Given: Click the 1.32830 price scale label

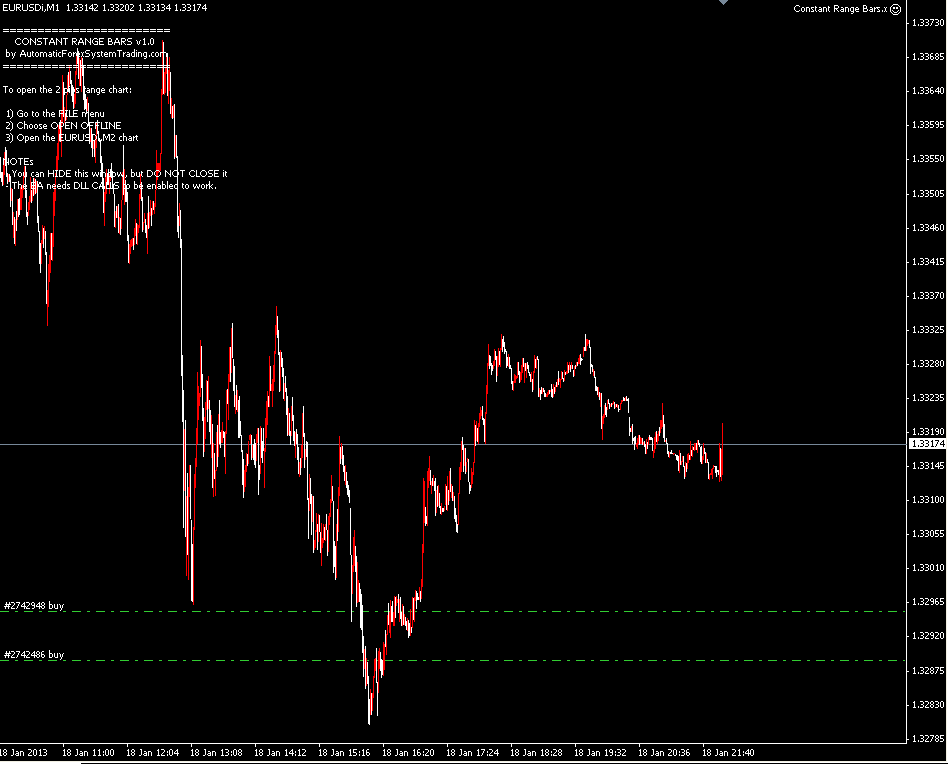Looking at the screenshot, I should tap(928, 705).
